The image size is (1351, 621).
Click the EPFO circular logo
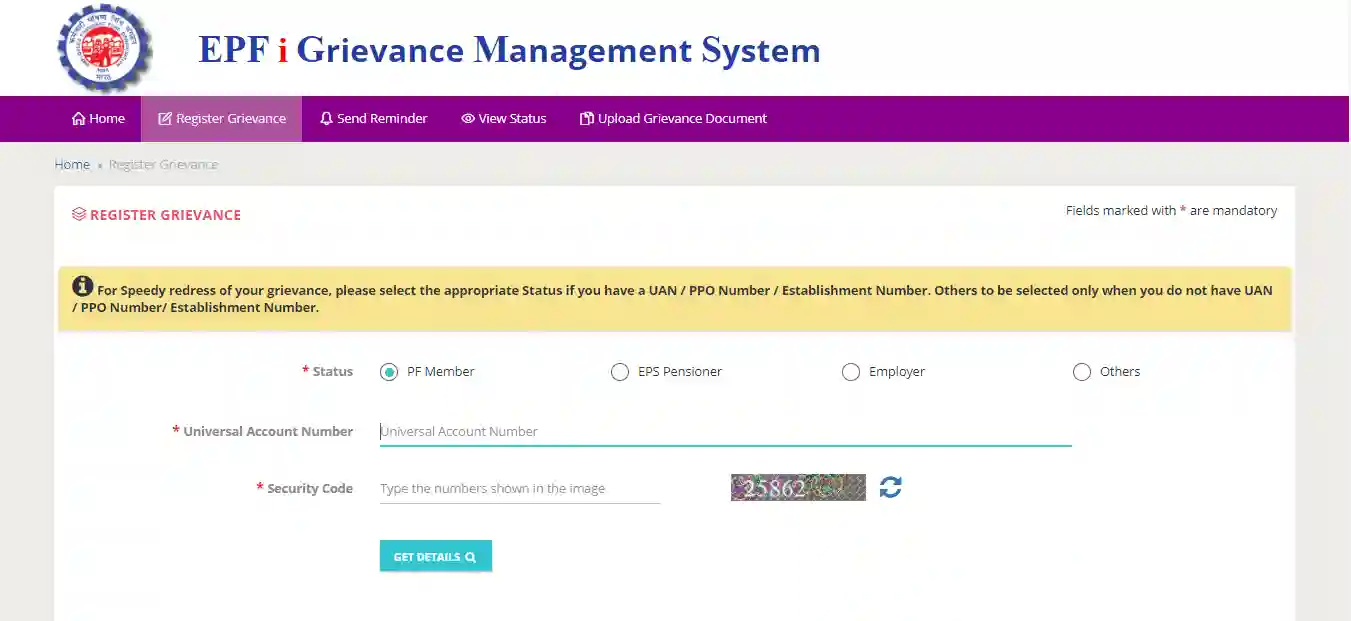tap(104, 47)
